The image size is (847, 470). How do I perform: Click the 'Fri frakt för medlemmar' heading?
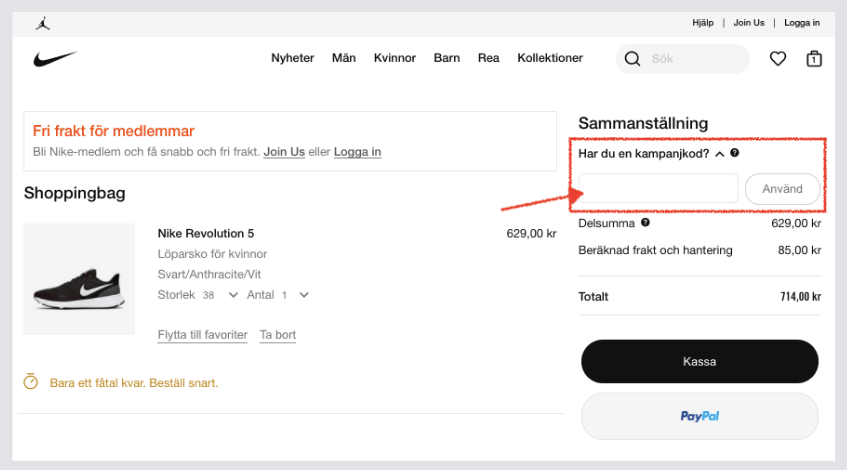(x=113, y=131)
